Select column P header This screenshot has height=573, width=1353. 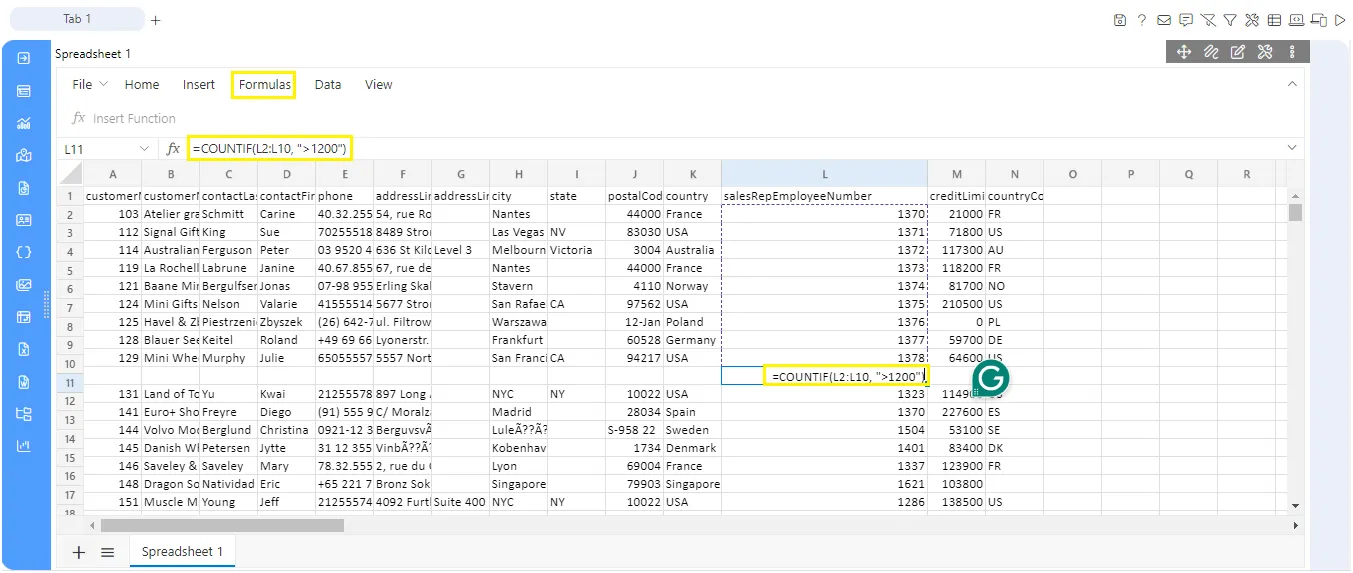pyautogui.click(x=1131, y=174)
